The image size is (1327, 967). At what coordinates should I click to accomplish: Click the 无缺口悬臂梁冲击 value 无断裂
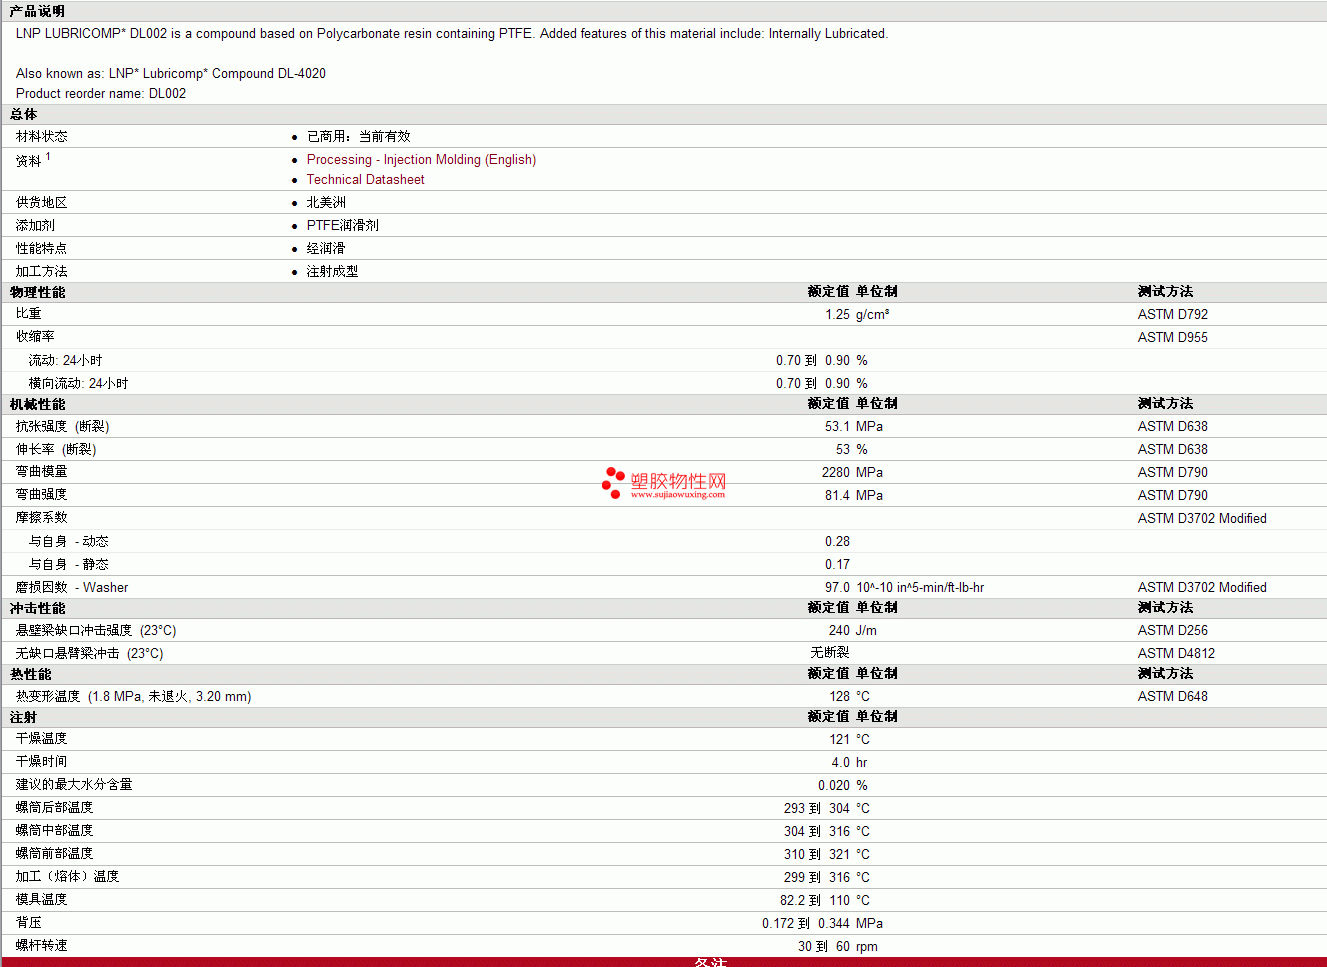coord(830,653)
